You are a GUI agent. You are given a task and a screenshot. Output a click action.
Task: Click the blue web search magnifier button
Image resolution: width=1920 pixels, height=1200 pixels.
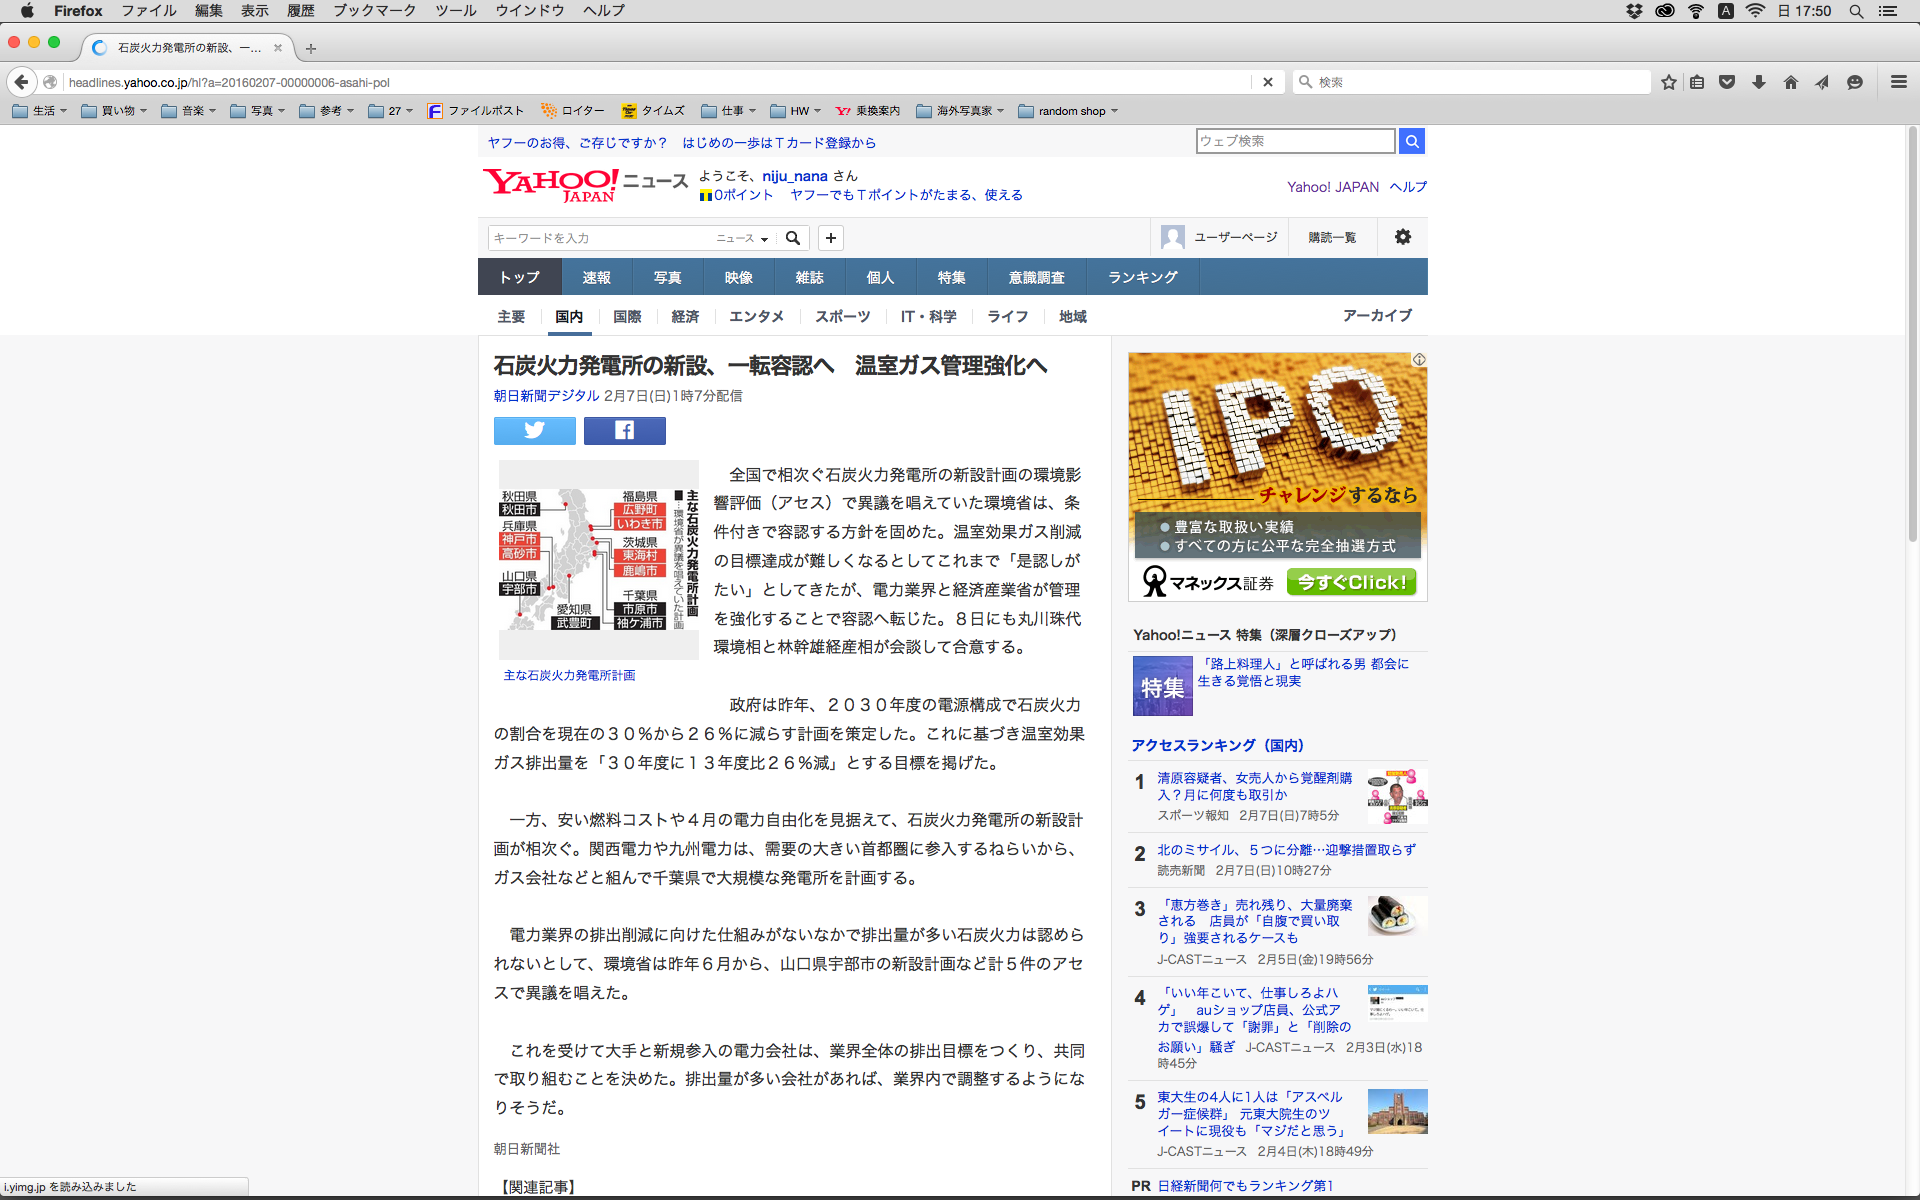(x=1412, y=141)
